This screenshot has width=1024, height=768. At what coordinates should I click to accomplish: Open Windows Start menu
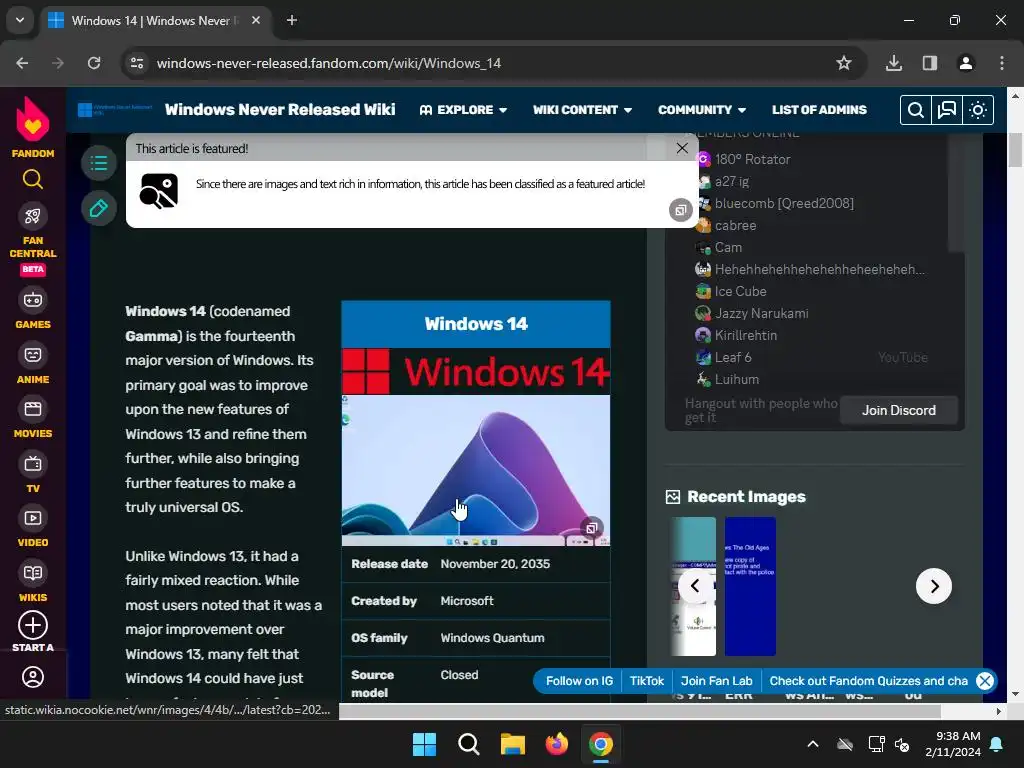(424, 744)
